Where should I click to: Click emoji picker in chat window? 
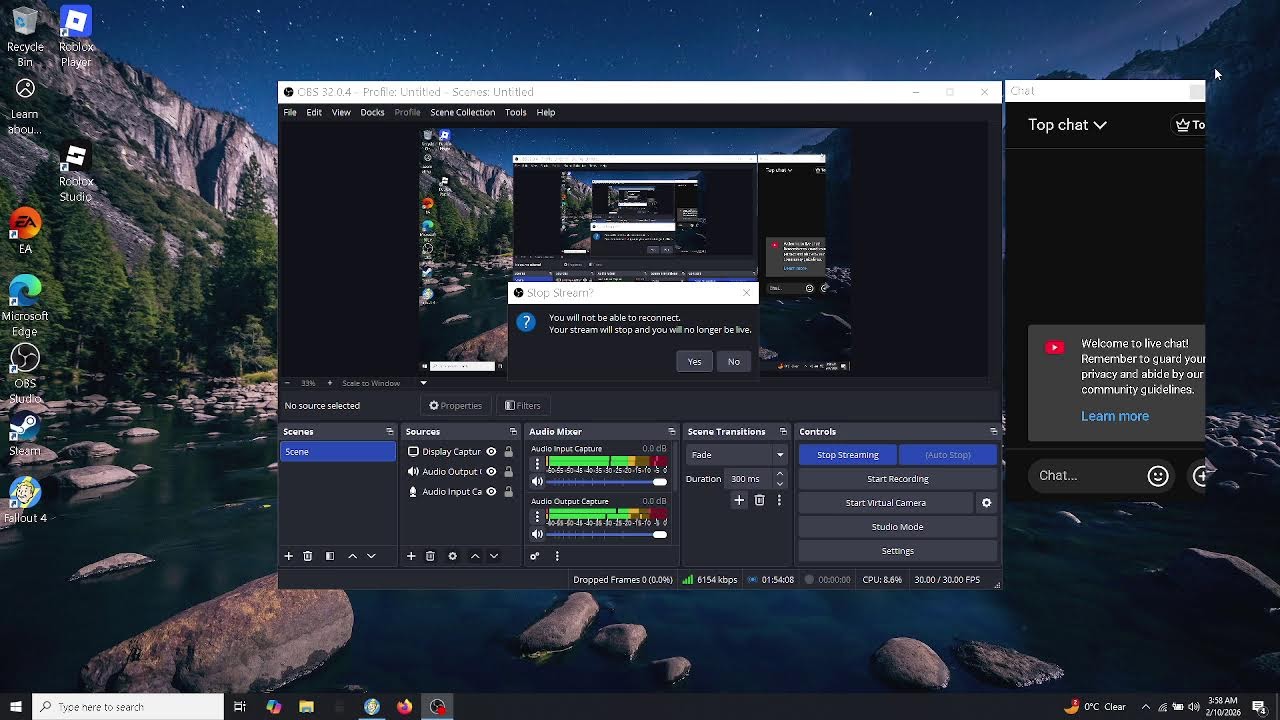[x=1158, y=476]
